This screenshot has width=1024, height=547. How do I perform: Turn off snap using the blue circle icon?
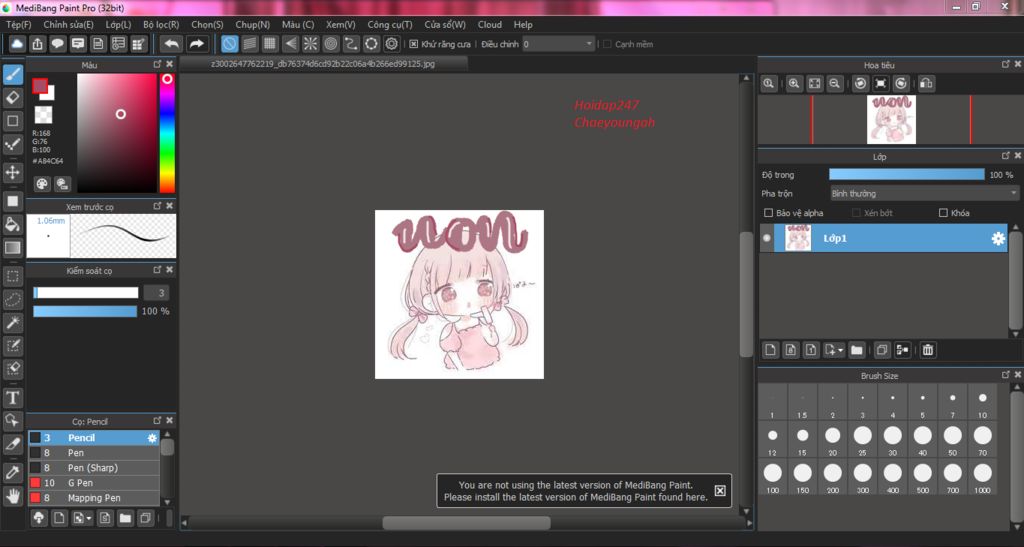229,44
